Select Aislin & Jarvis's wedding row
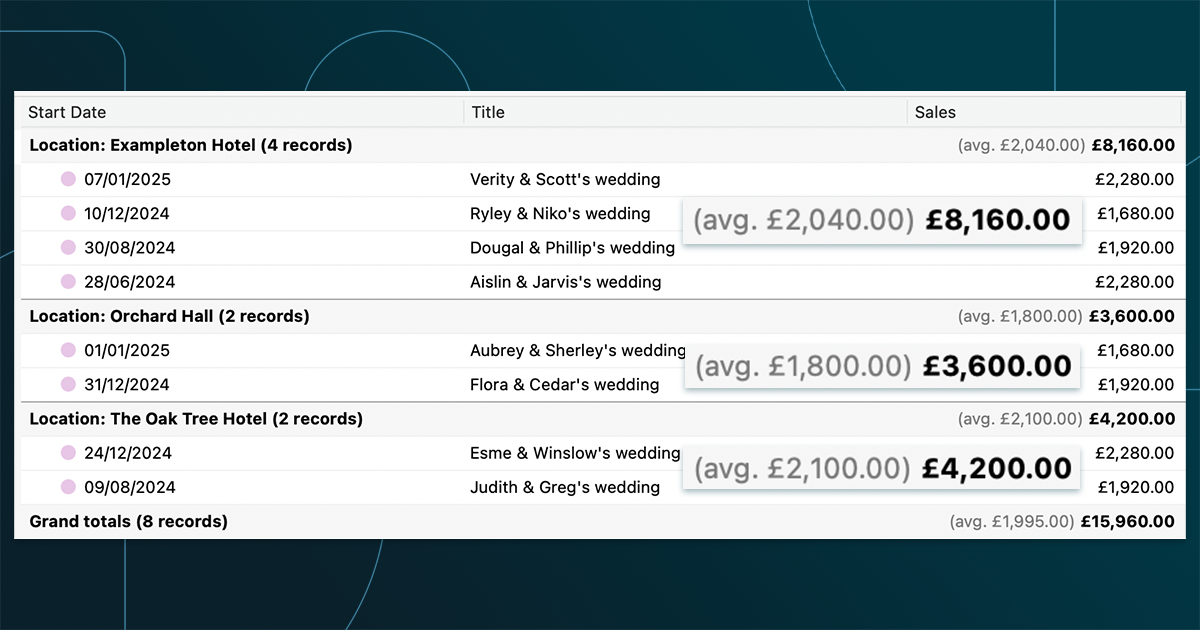 tap(565, 282)
